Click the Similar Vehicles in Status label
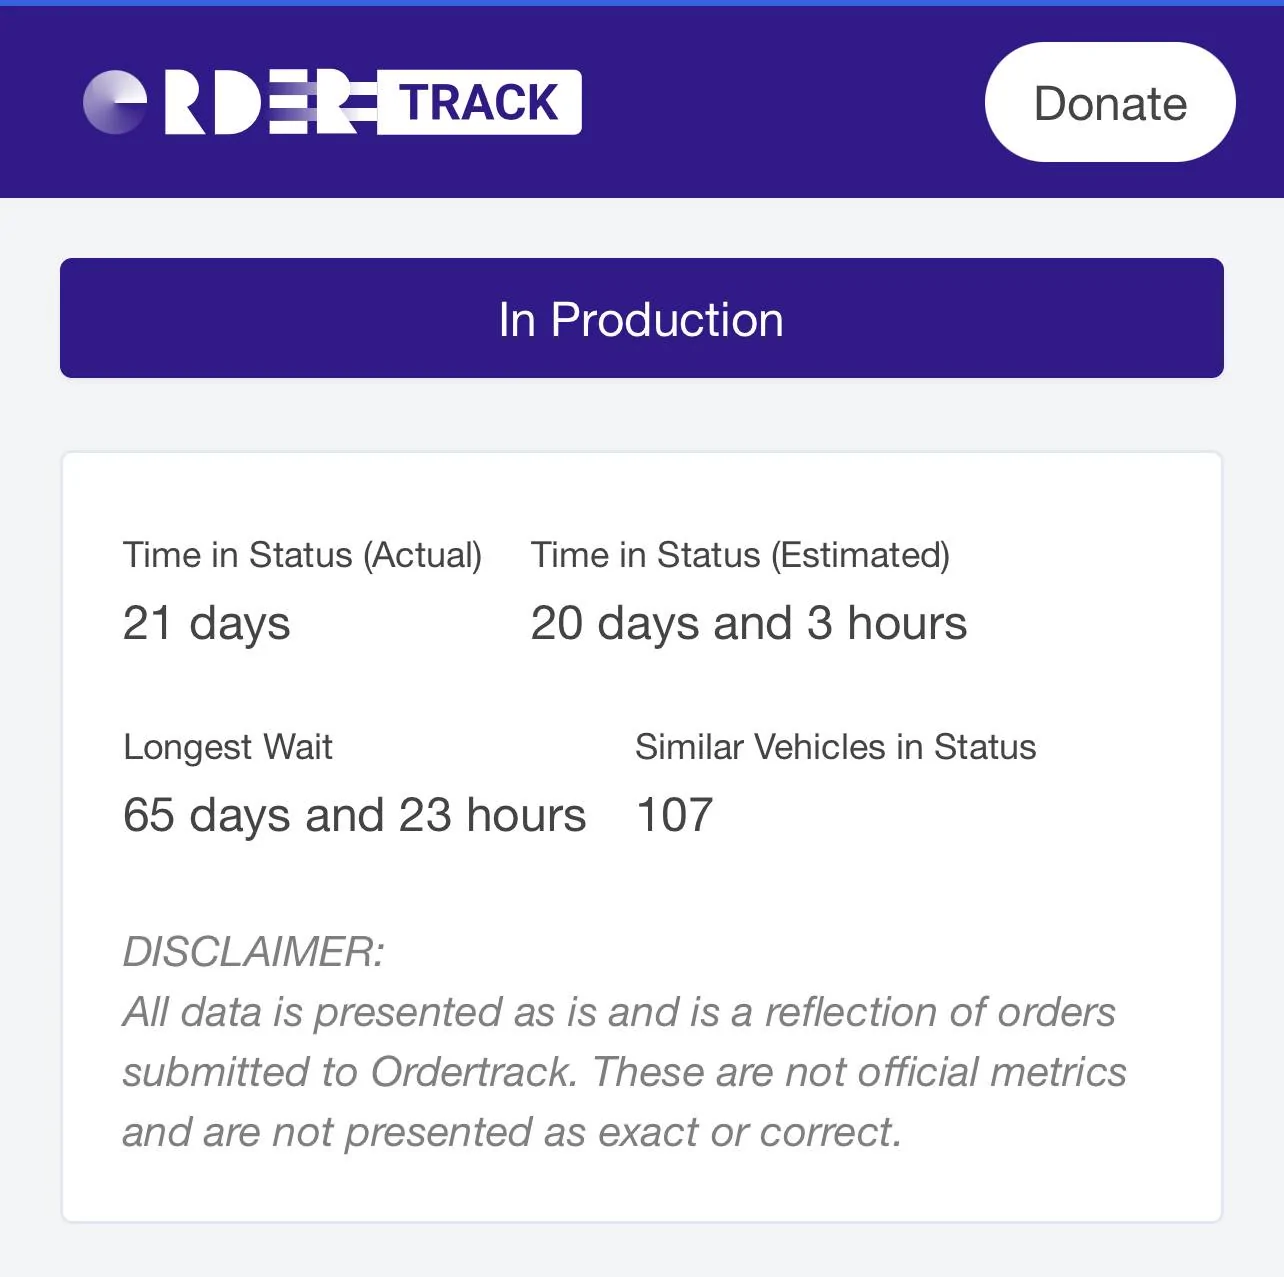 (x=835, y=747)
